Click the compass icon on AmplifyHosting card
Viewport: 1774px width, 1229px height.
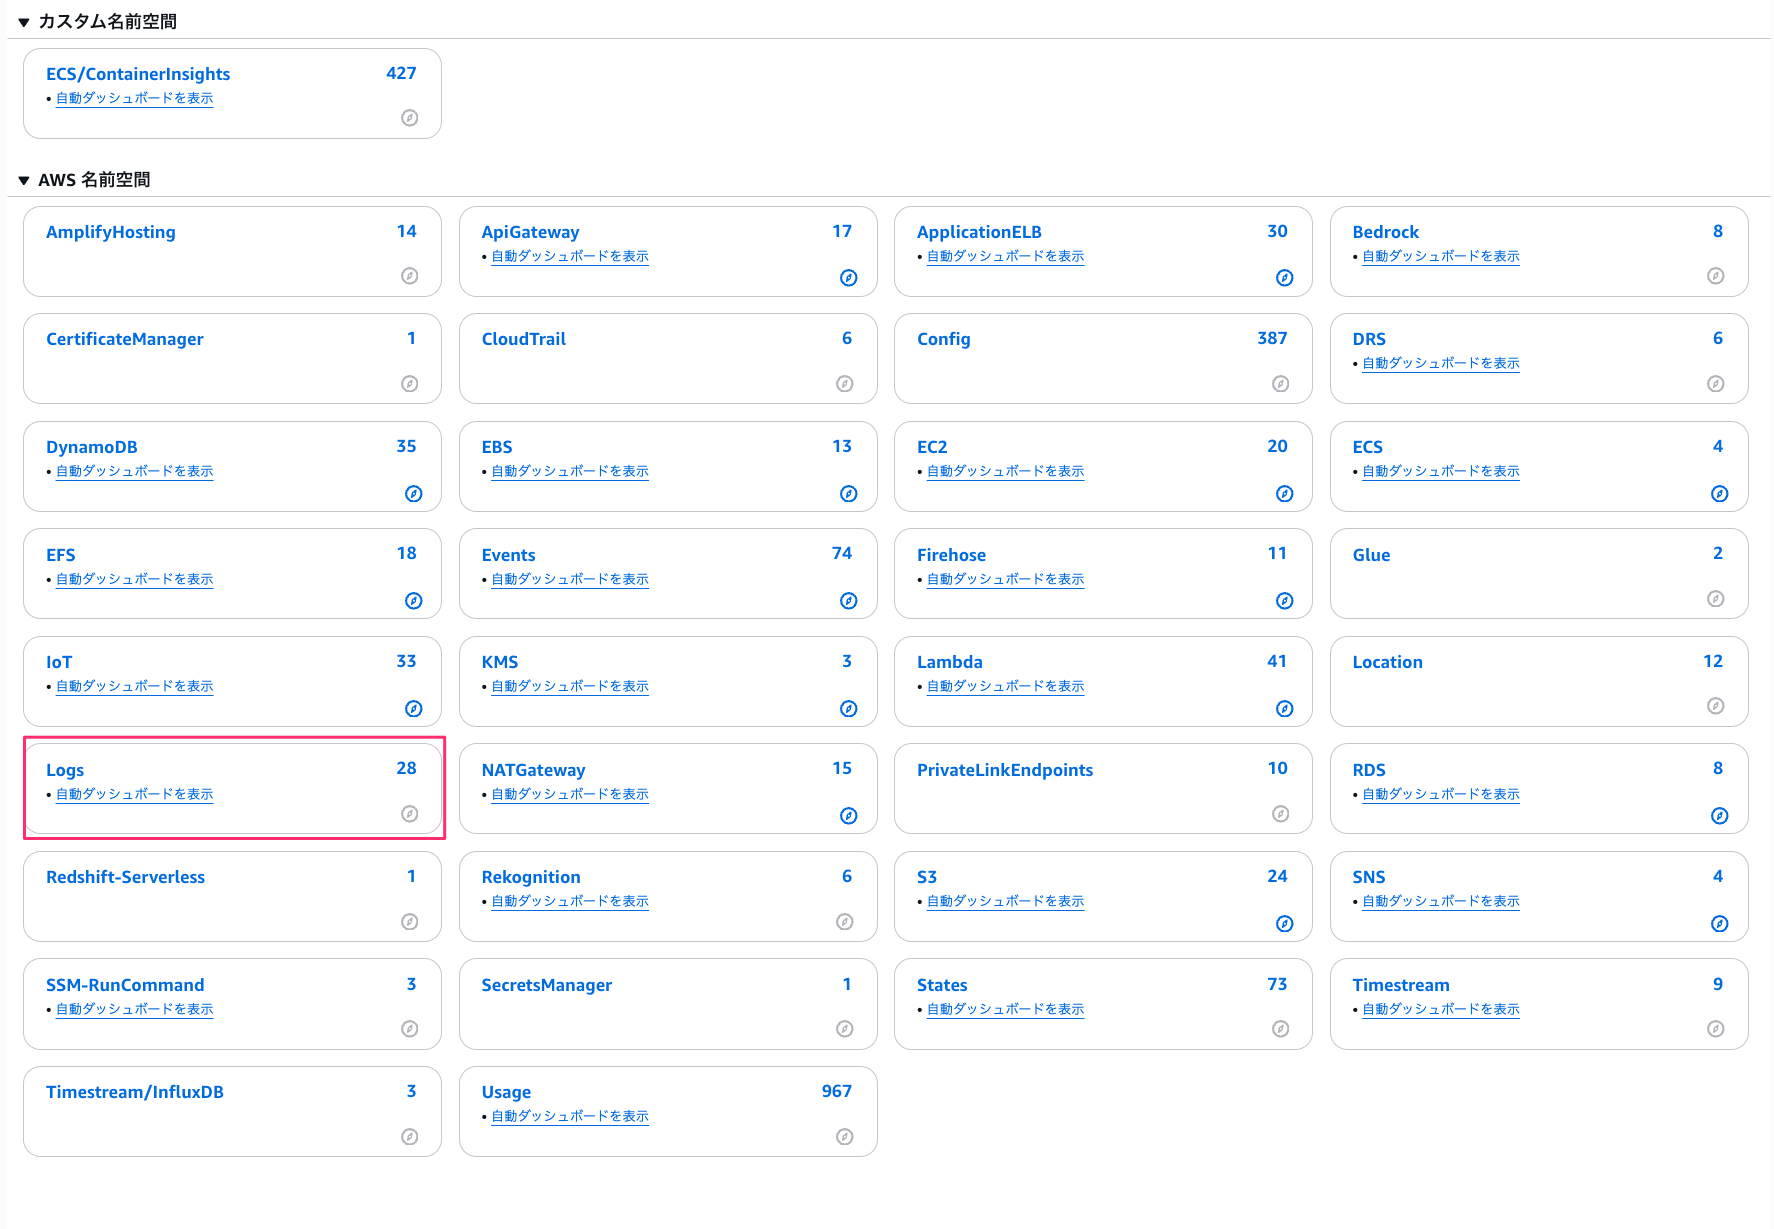pos(410,276)
